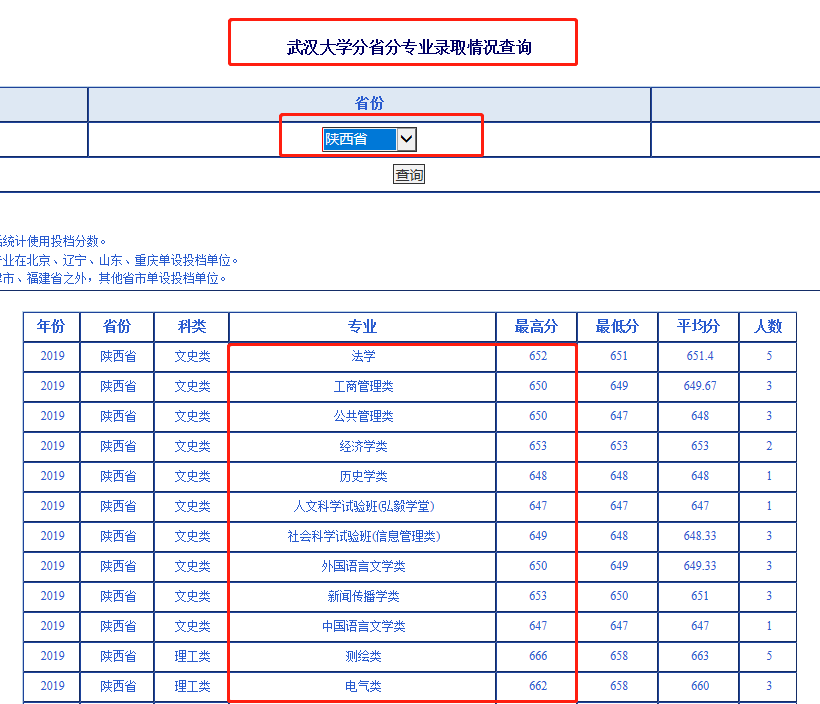Select the 新闻传播学类 major cell
This screenshot has height=704, width=820.
pos(363,596)
